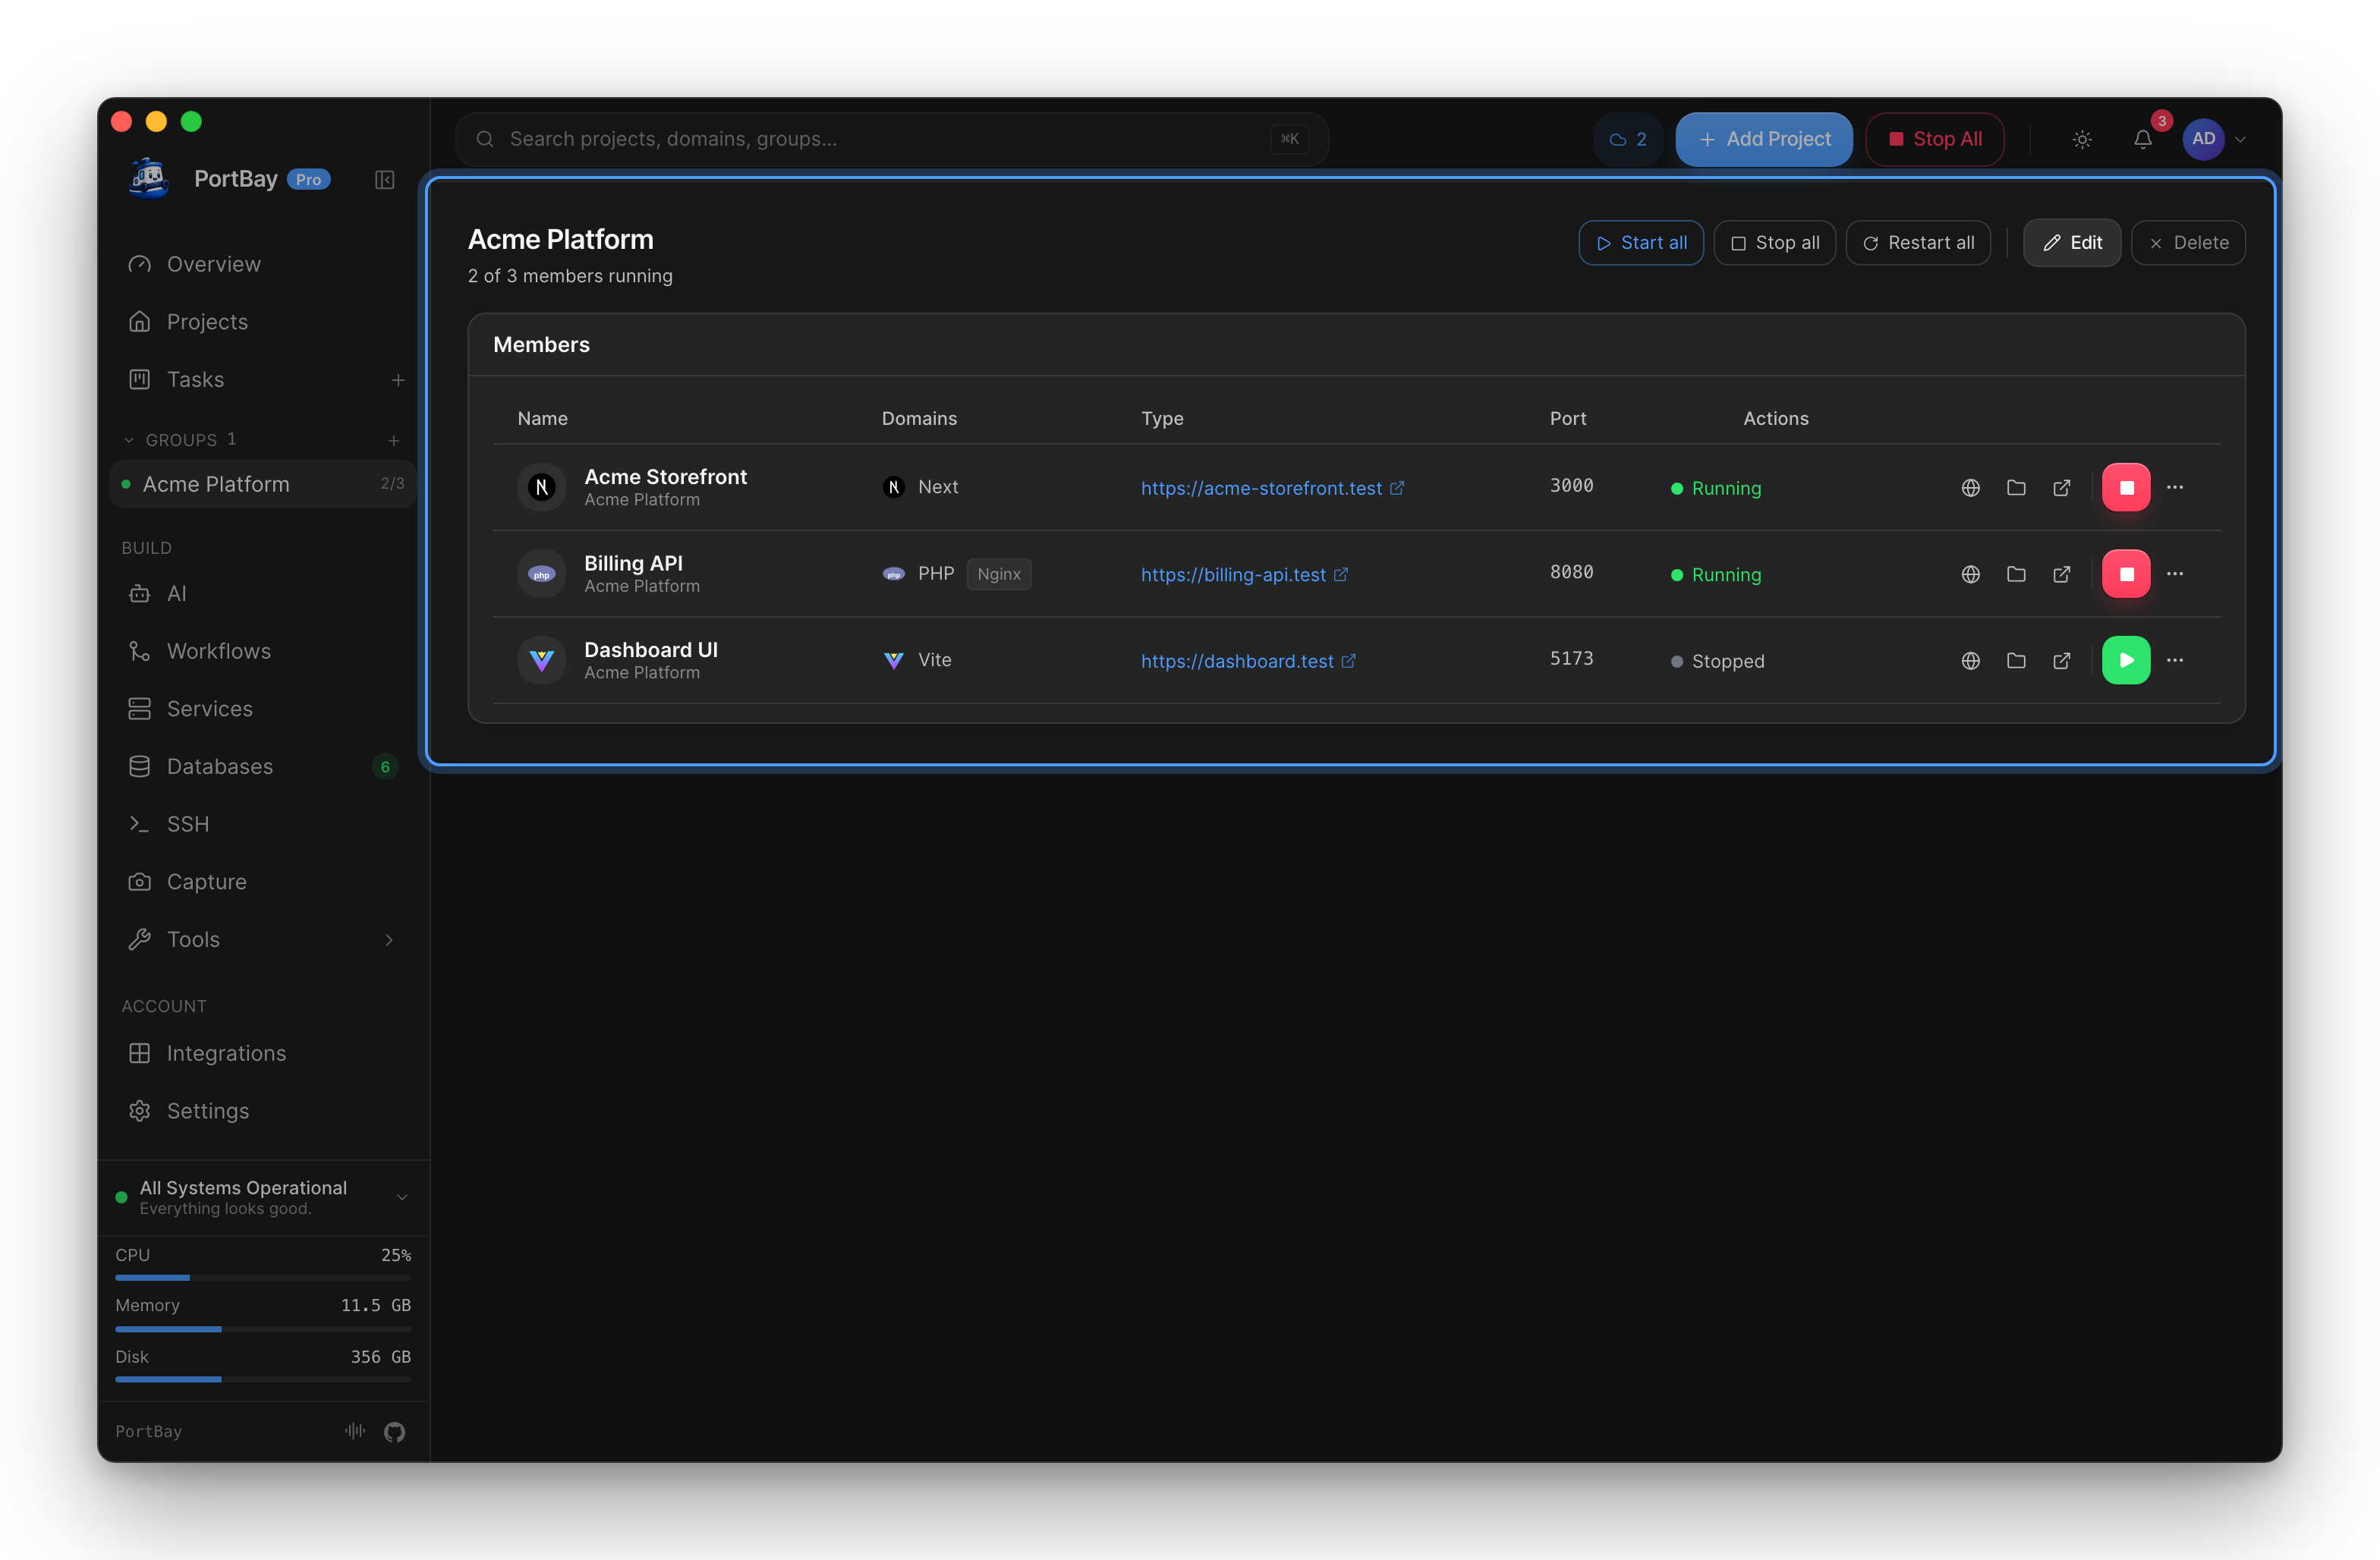Open Acme Storefront in external window icon
This screenshot has width=2380, height=1560.
click(x=2062, y=487)
